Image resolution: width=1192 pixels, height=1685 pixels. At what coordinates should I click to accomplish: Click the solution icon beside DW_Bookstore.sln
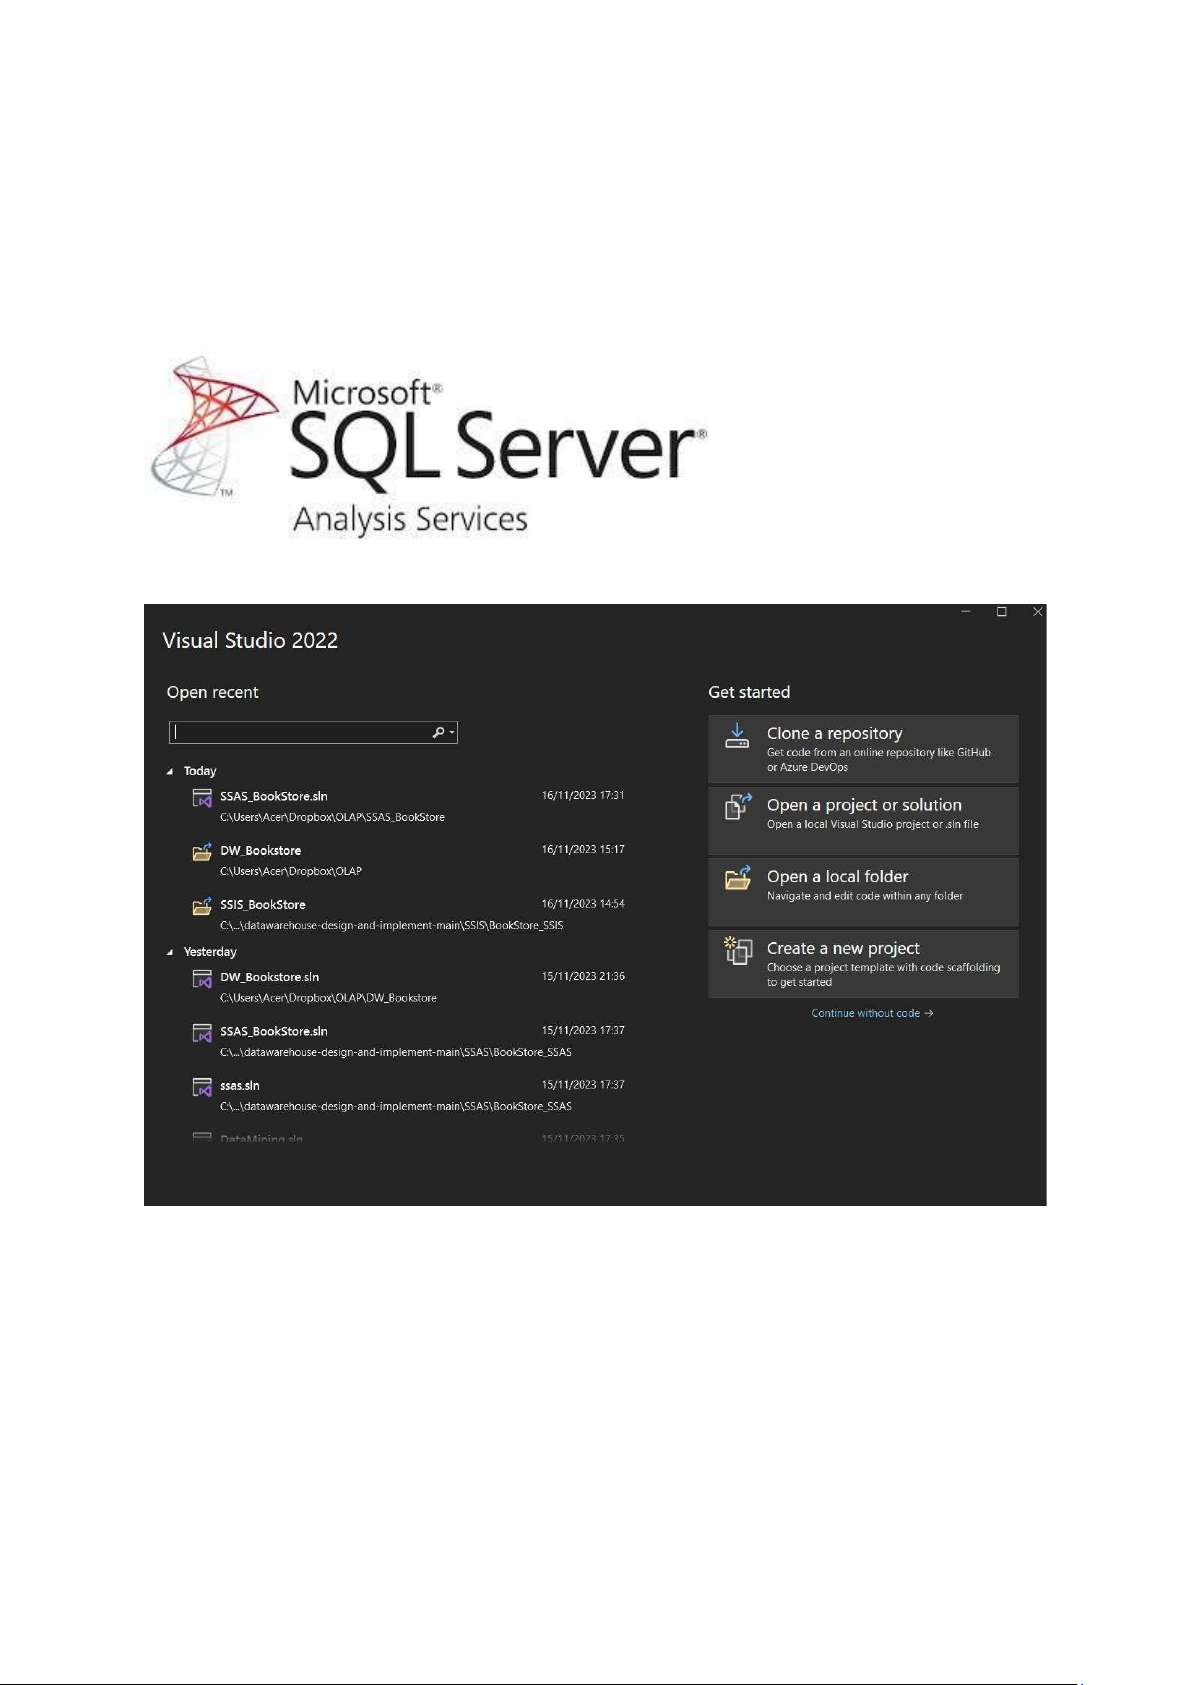click(x=202, y=978)
